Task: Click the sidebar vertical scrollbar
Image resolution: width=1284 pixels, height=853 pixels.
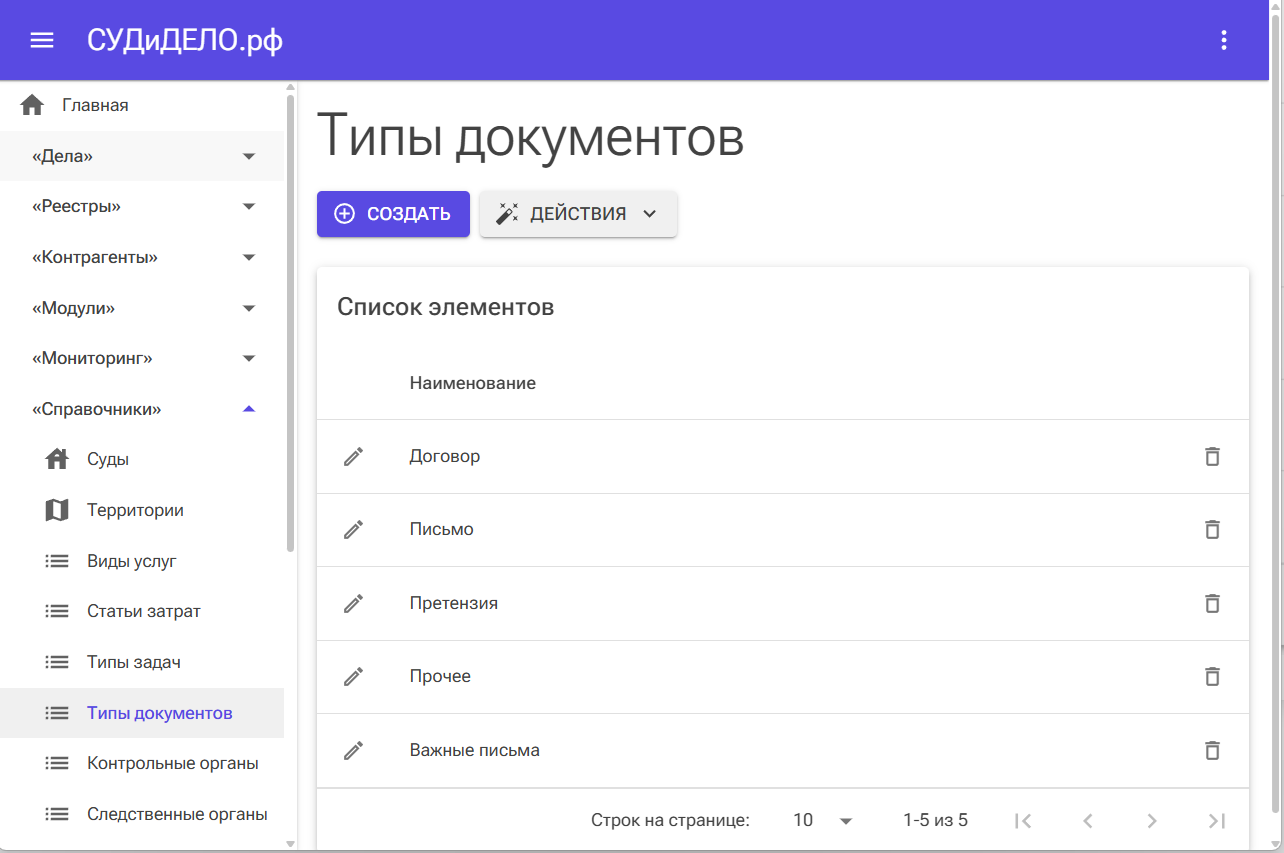Action: (290, 320)
